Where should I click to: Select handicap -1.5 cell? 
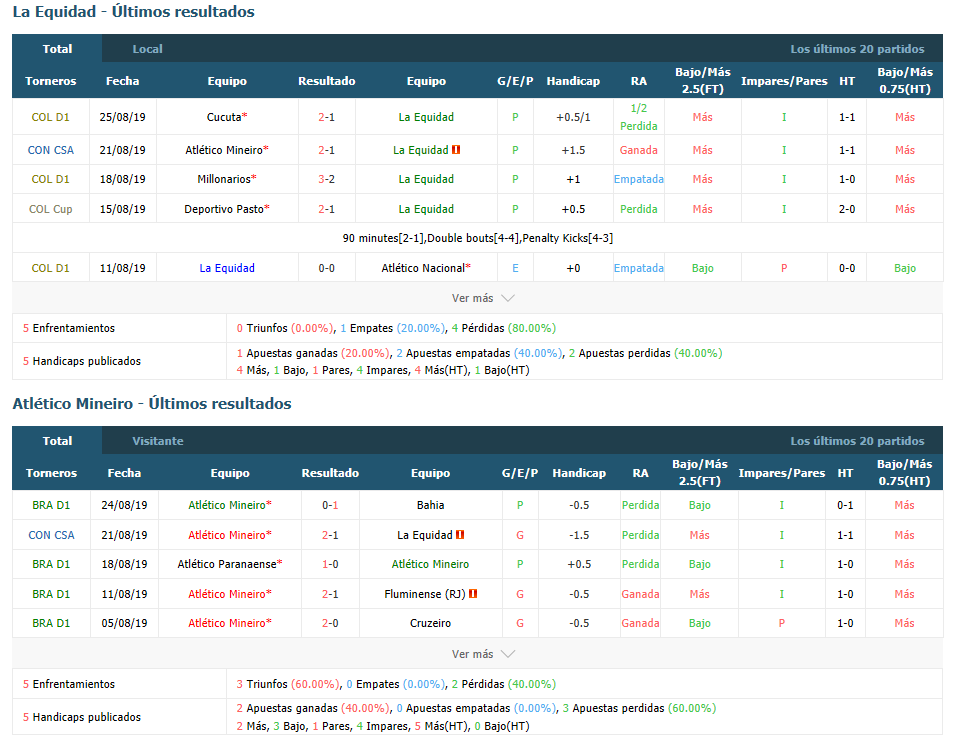tap(579, 534)
